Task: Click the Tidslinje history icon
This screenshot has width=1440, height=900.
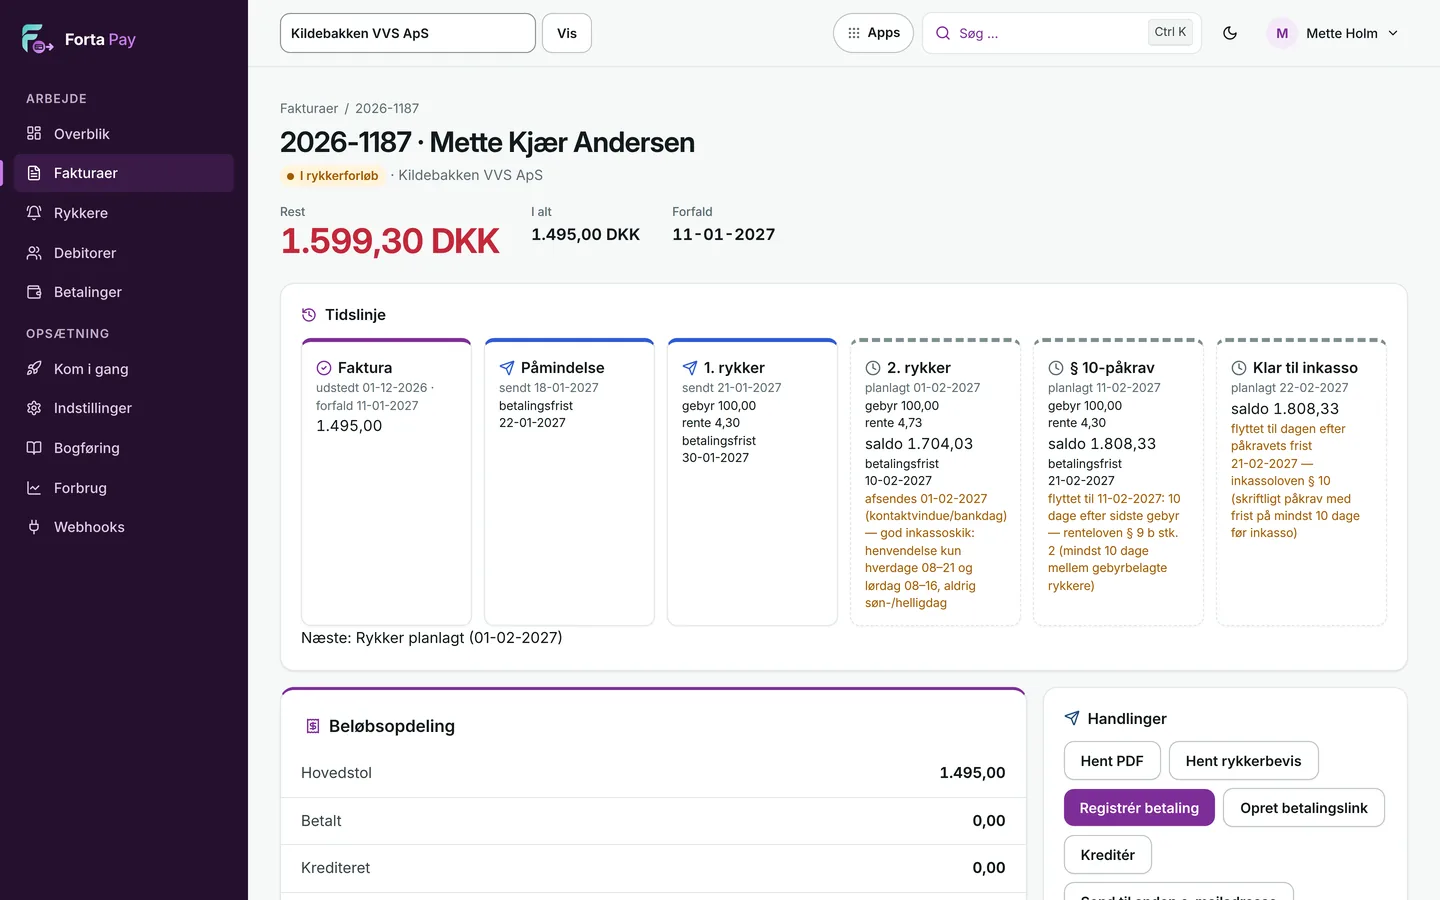Action: [x=309, y=315]
